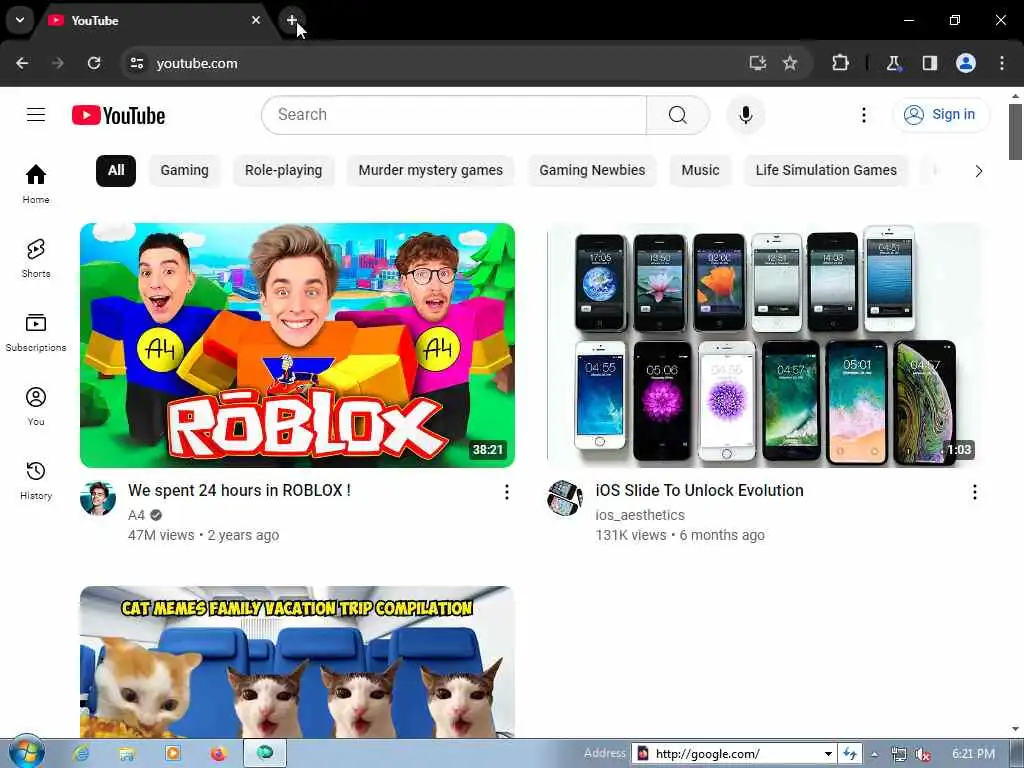The width and height of the screenshot is (1024, 768).
Task: Open watch History in the sidebar
Action: click(x=36, y=480)
